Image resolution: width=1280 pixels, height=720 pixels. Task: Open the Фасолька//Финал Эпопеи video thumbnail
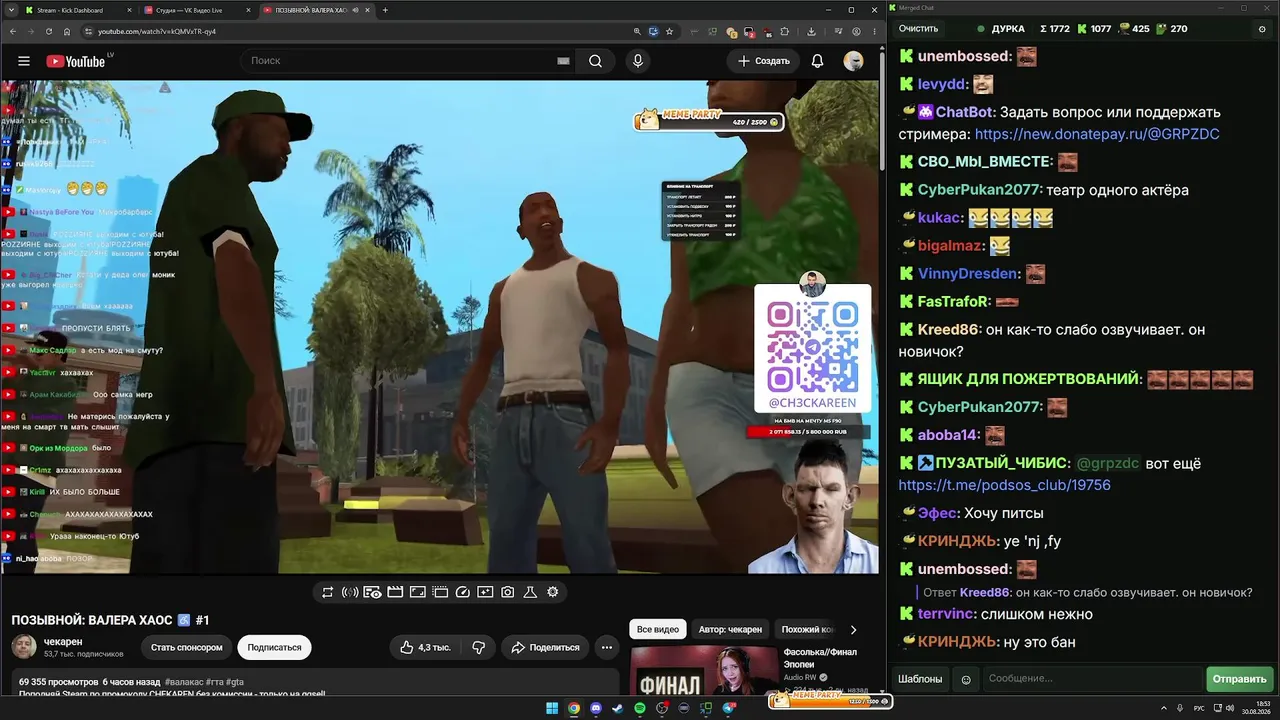(704, 670)
